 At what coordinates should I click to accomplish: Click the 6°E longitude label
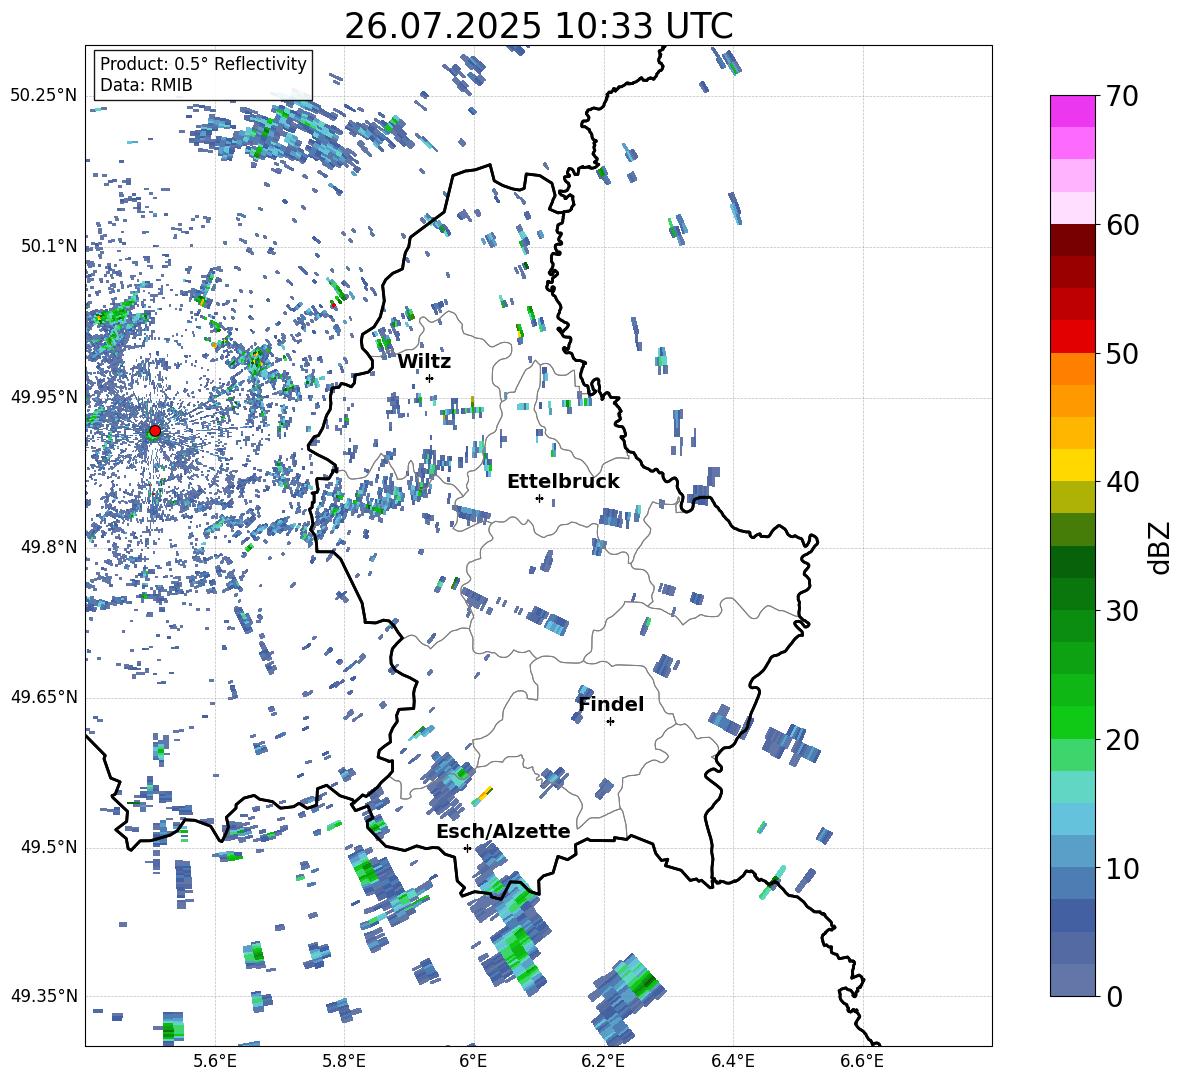tap(473, 1061)
